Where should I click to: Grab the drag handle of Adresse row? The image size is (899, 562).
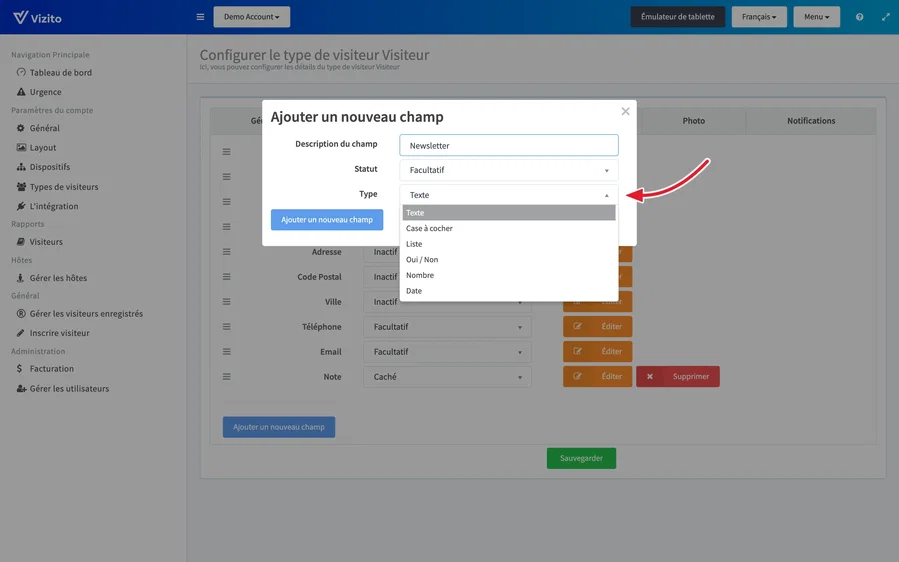226,252
